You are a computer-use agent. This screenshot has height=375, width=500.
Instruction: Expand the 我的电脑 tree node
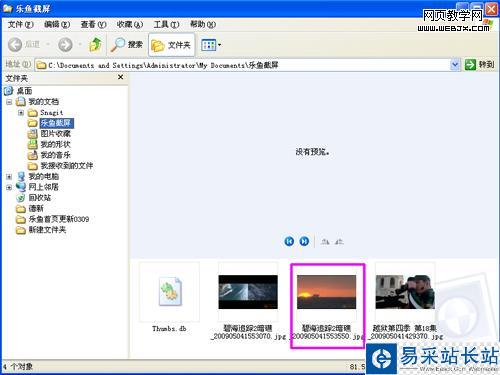[x=9, y=177]
